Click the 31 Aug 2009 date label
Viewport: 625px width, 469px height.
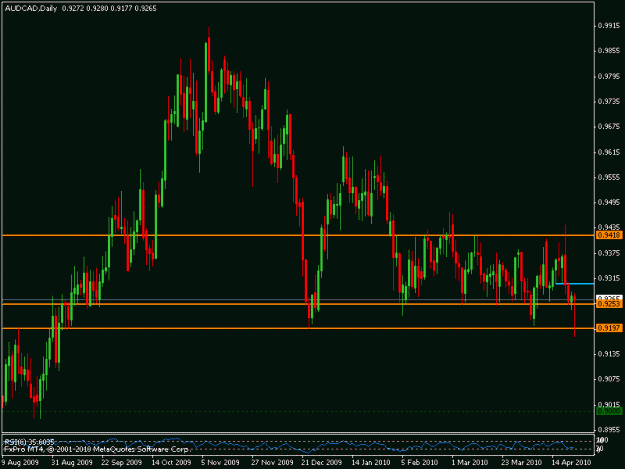[x=72, y=462]
